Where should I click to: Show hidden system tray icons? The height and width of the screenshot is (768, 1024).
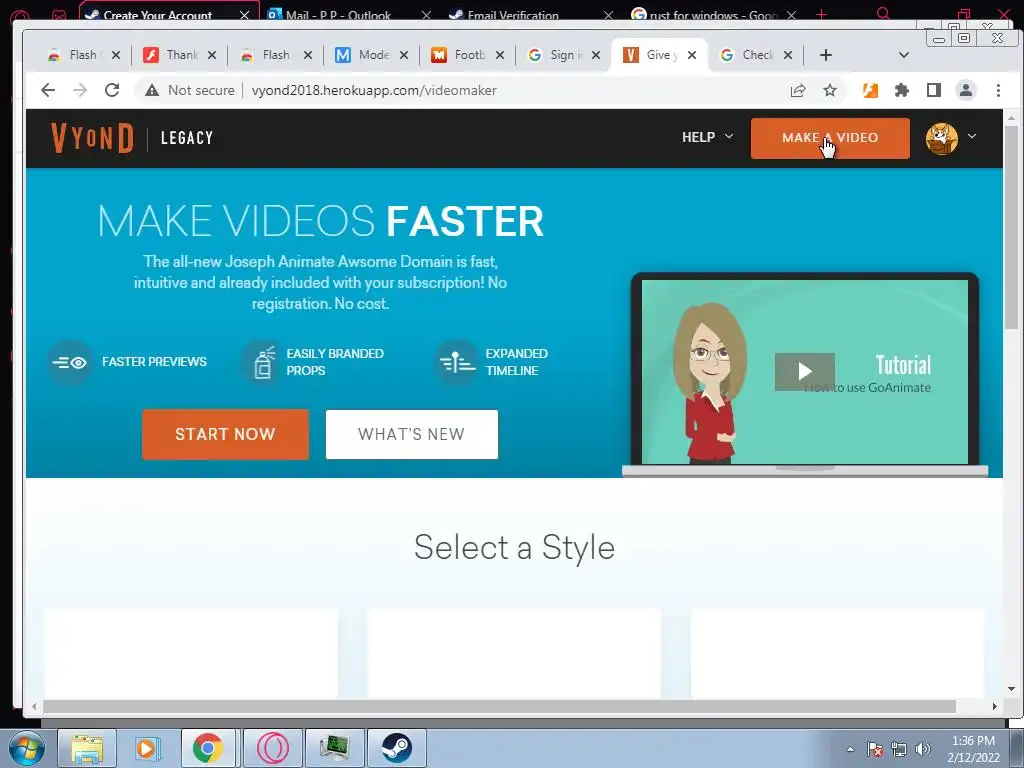(850, 749)
